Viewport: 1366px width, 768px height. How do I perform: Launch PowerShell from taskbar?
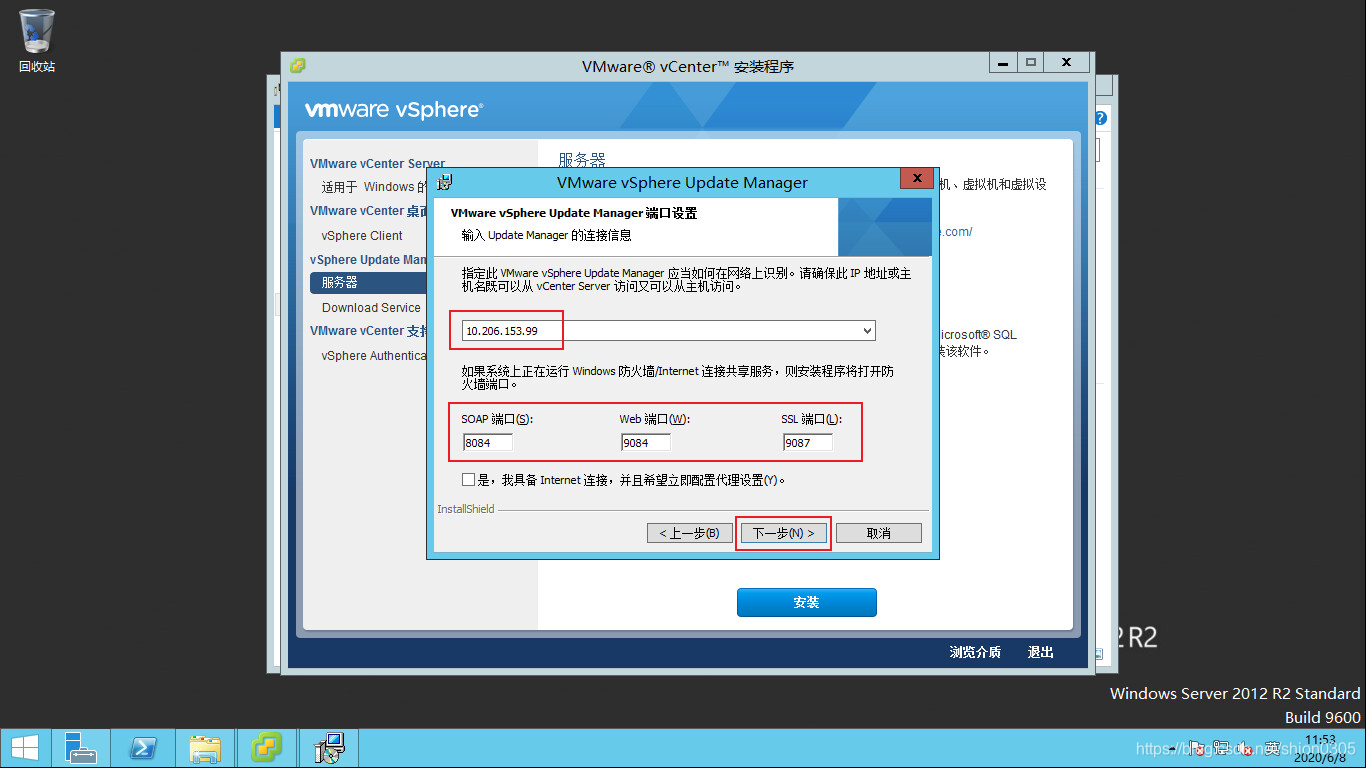(x=143, y=748)
